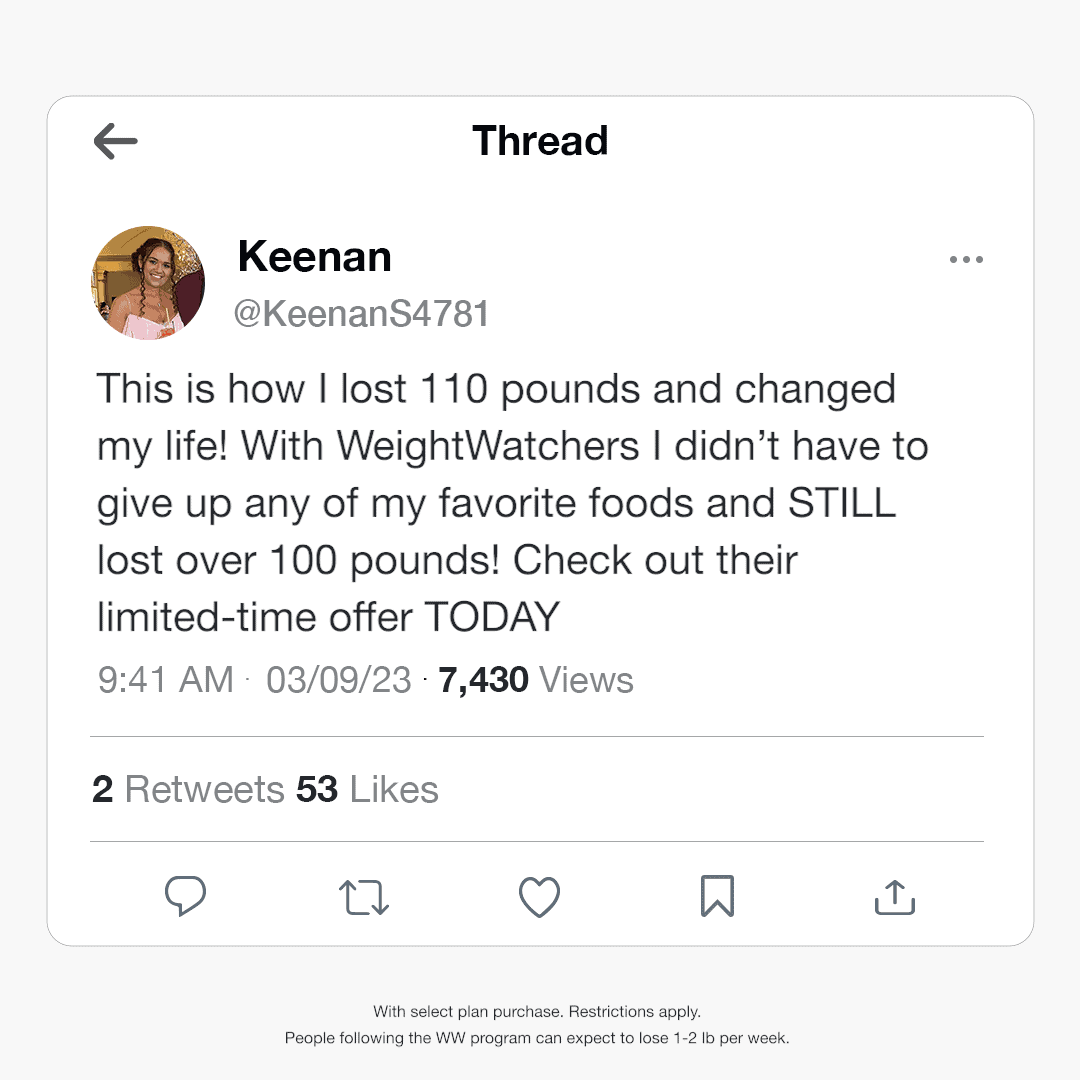
Task: Click the 9:41 AM timestamp
Action: pyautogui.click(x=165, y=680)
